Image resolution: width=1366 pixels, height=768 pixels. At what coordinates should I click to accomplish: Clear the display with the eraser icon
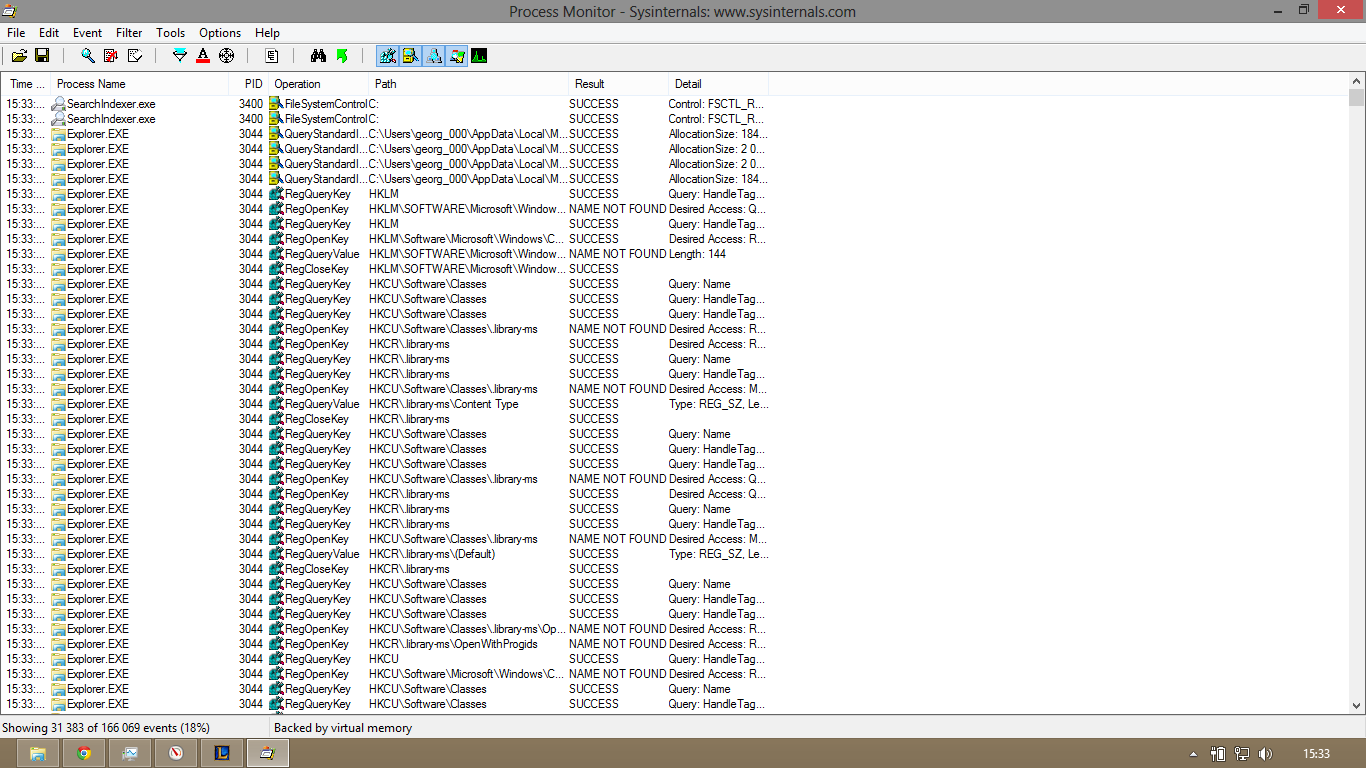[135, 56]
